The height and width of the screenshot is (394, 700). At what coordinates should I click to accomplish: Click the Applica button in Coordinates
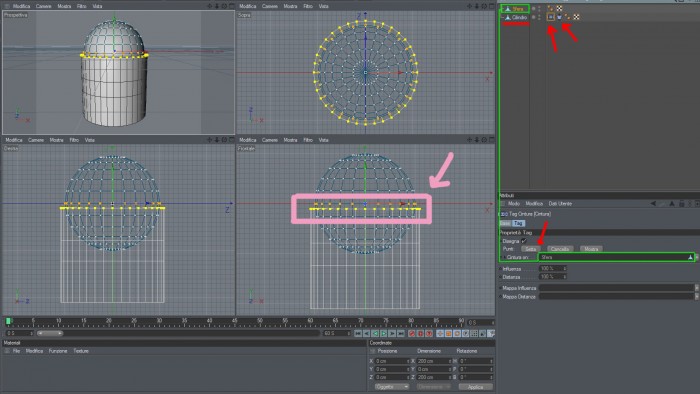point(475,387)
